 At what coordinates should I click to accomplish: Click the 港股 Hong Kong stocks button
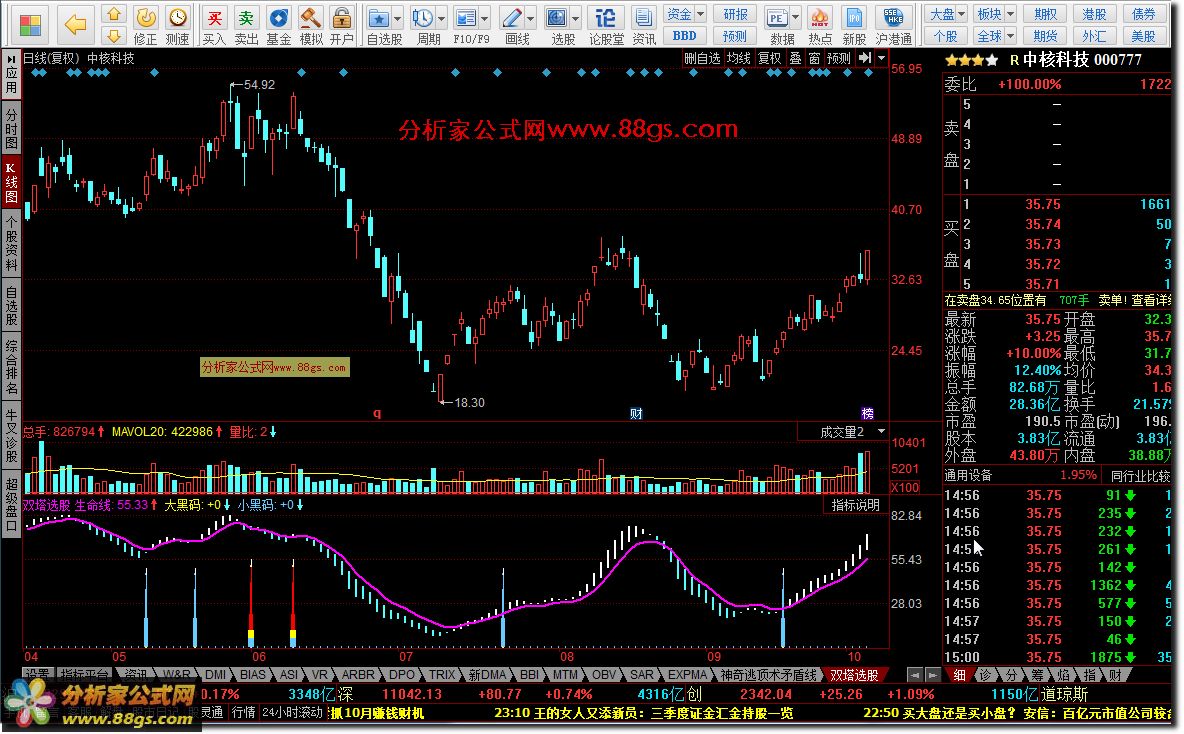pos(1094,14)
